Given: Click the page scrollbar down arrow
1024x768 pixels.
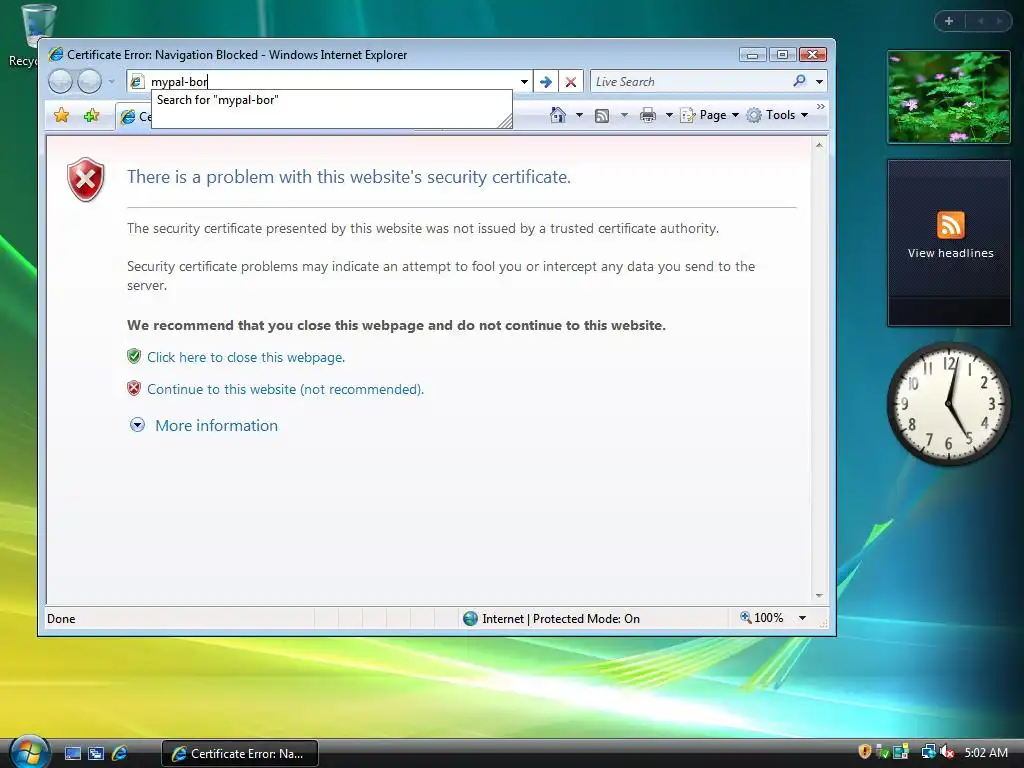Looking at the screenshot, I should (819, 595).
